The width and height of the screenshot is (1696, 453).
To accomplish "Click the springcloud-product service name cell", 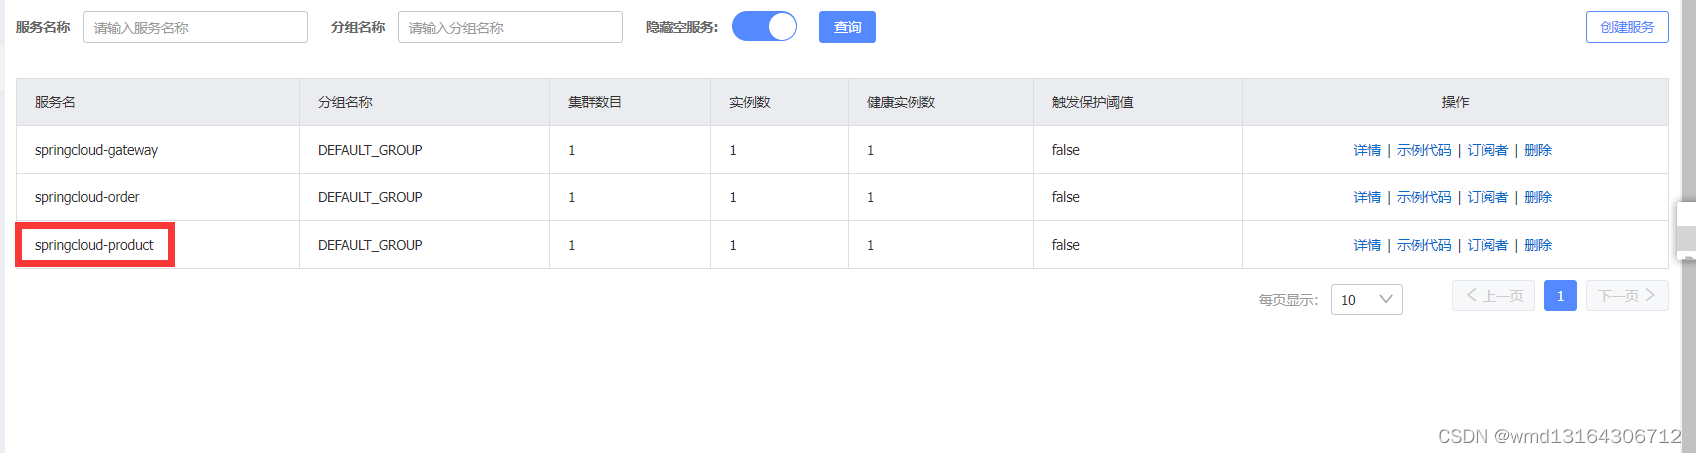I will [x=94, y=245].
